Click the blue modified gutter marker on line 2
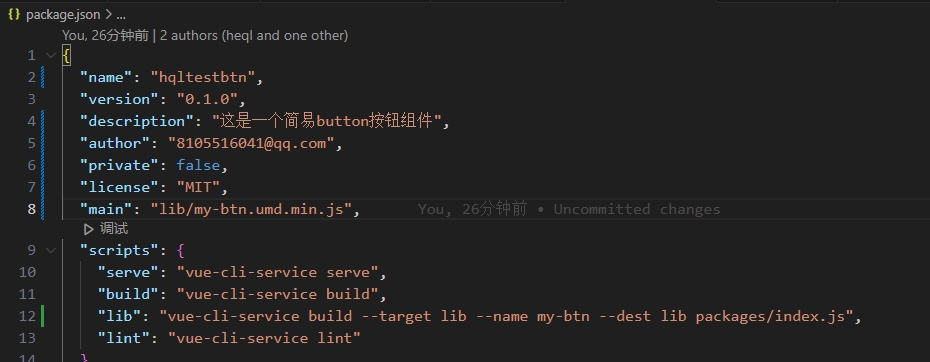Screen dimensions: 930x362 (x=42, y=77)
